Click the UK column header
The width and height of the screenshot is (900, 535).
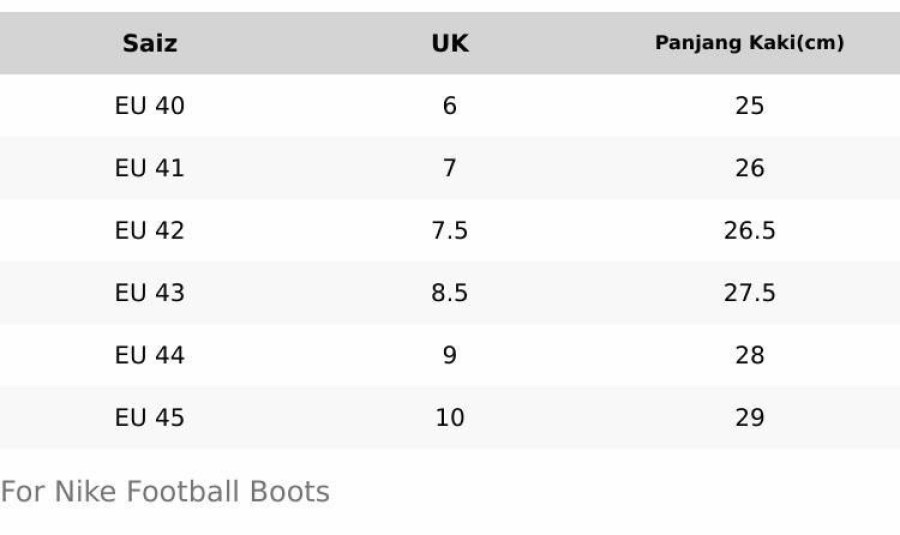[x=450, y=43]
